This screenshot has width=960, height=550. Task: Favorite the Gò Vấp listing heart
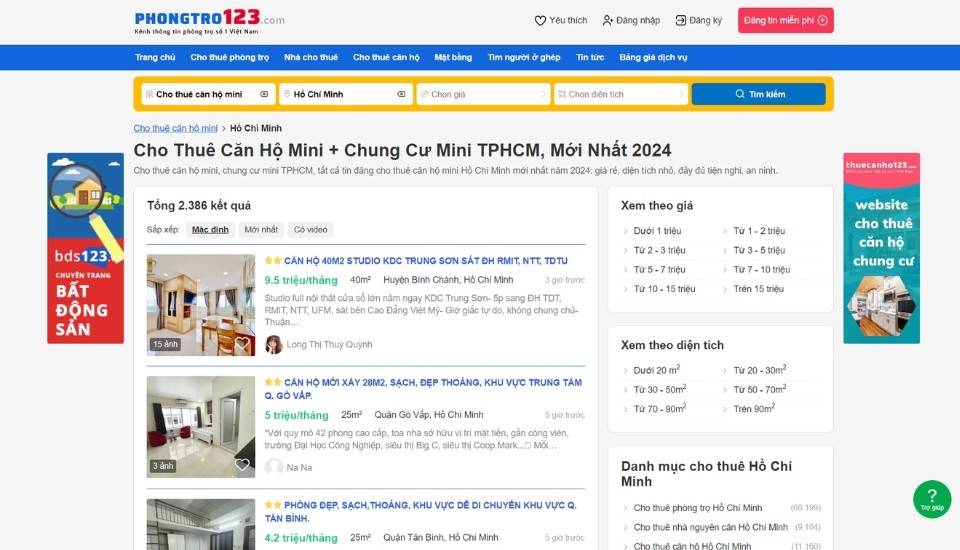pos(242,465)
